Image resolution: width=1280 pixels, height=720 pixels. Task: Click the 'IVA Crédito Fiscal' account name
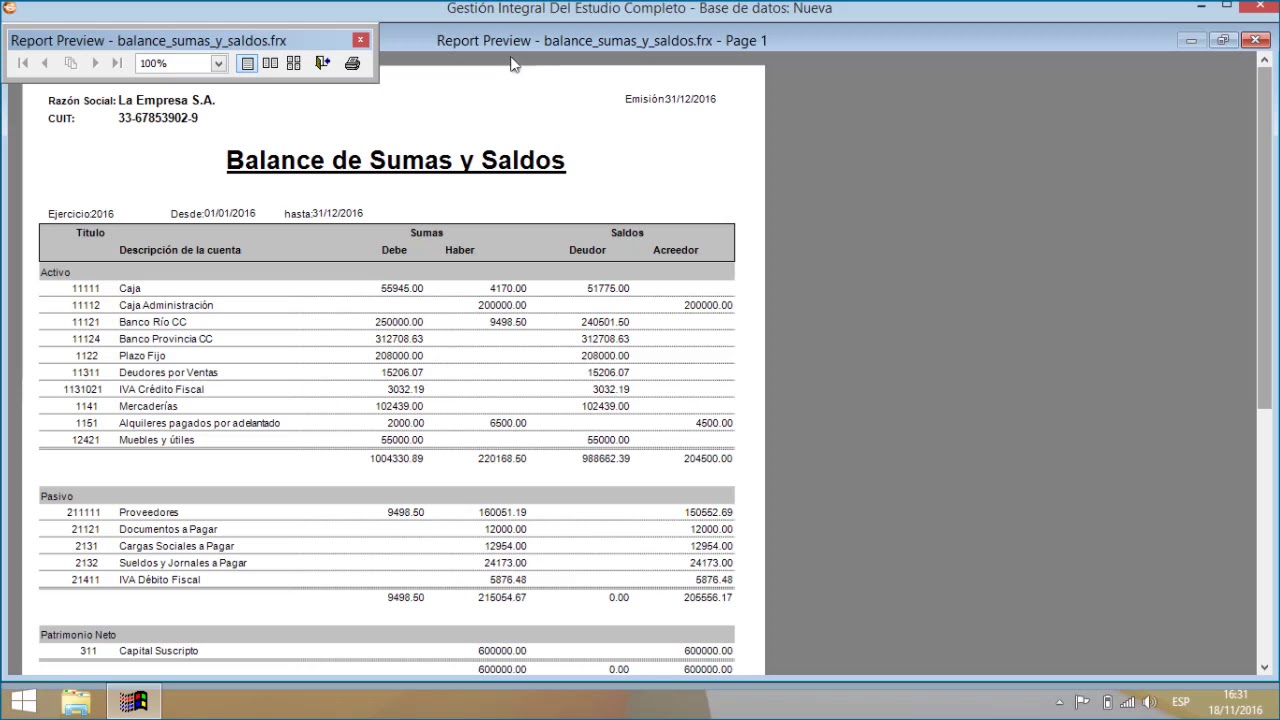coord(161,389)
